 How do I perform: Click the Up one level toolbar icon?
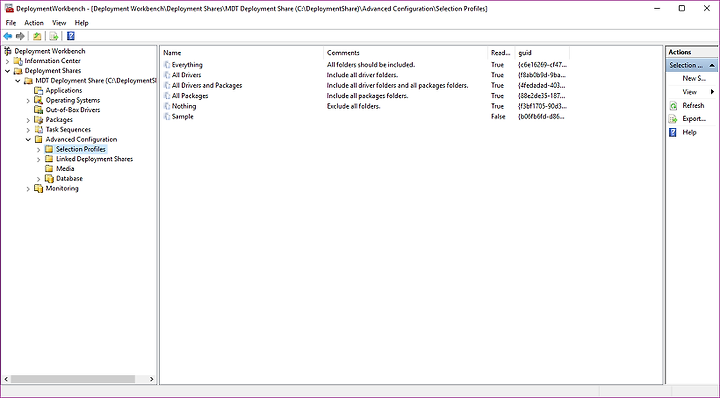[x=37, y=36]
